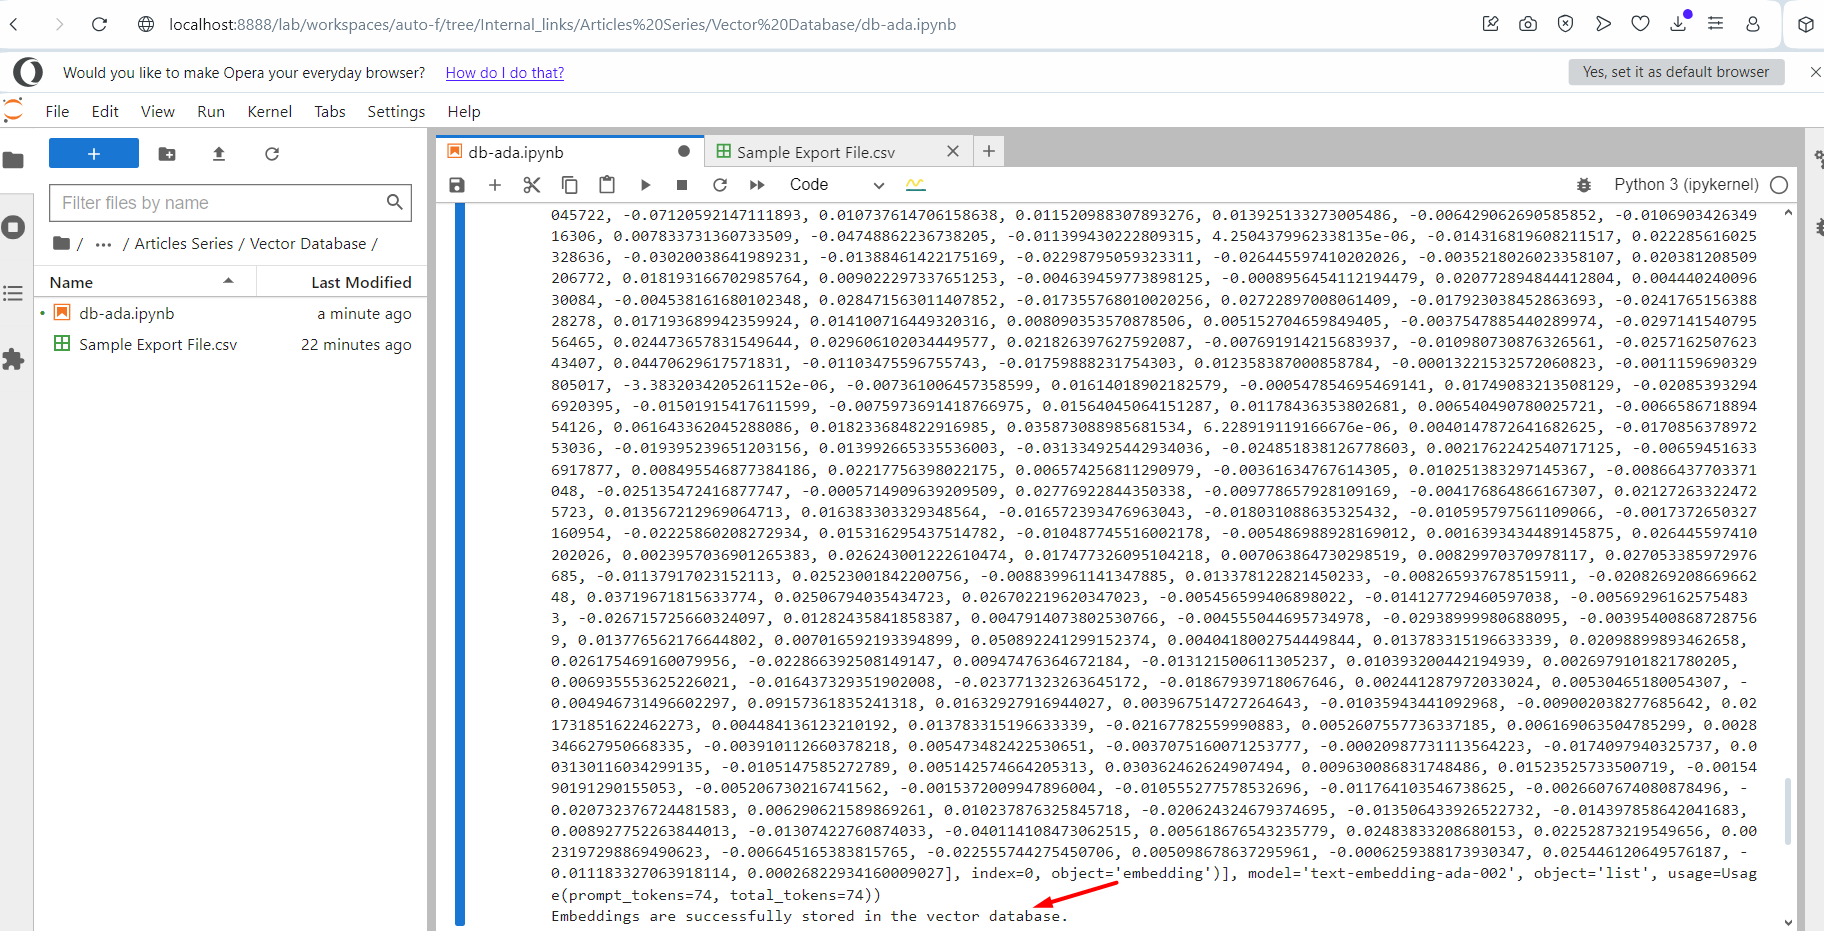Open the Kernel menu
1824x931 pixels.
(x=269, y=112)
